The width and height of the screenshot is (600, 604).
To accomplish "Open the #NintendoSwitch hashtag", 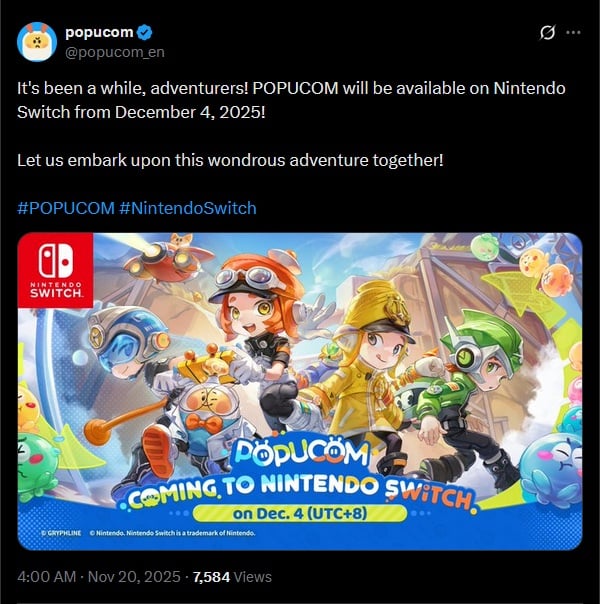I will [x=188, y=208].
